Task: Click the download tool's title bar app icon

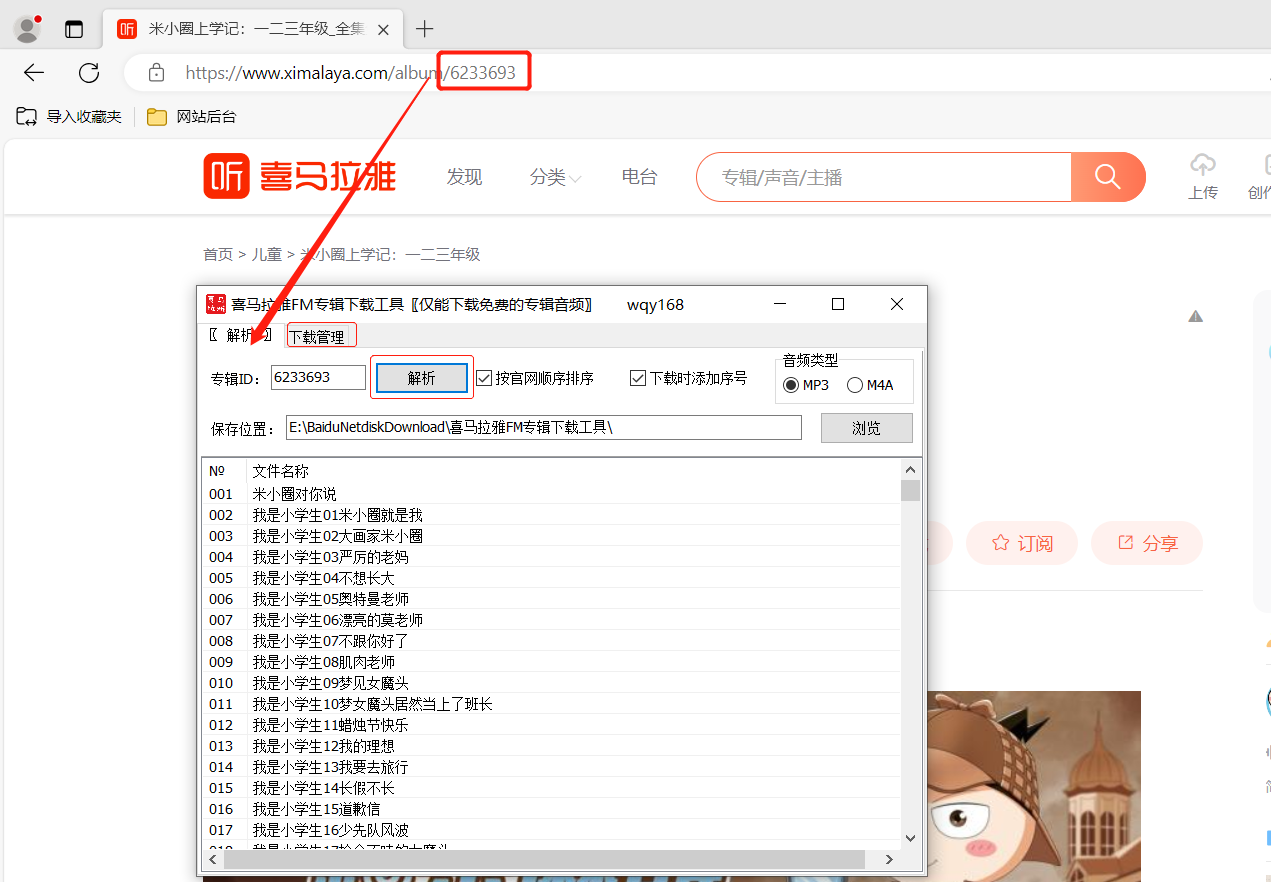Action: (x=215, y=304)
